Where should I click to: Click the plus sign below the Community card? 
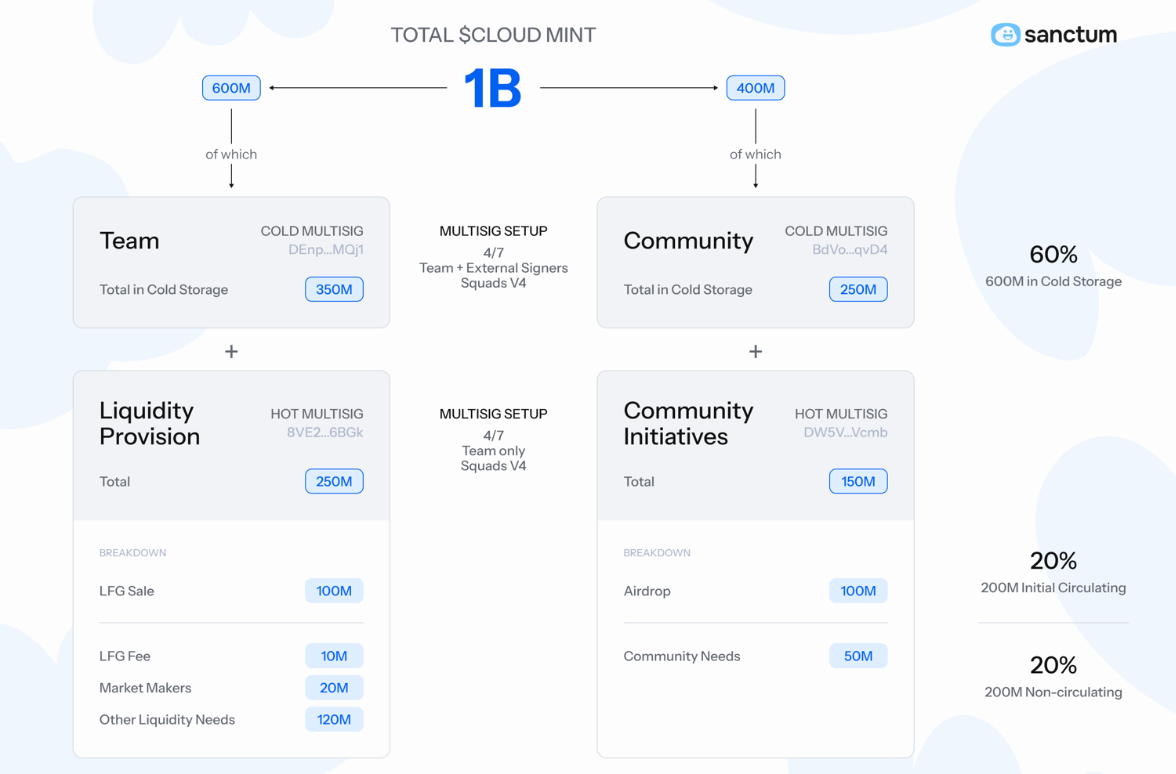point(755,351)
